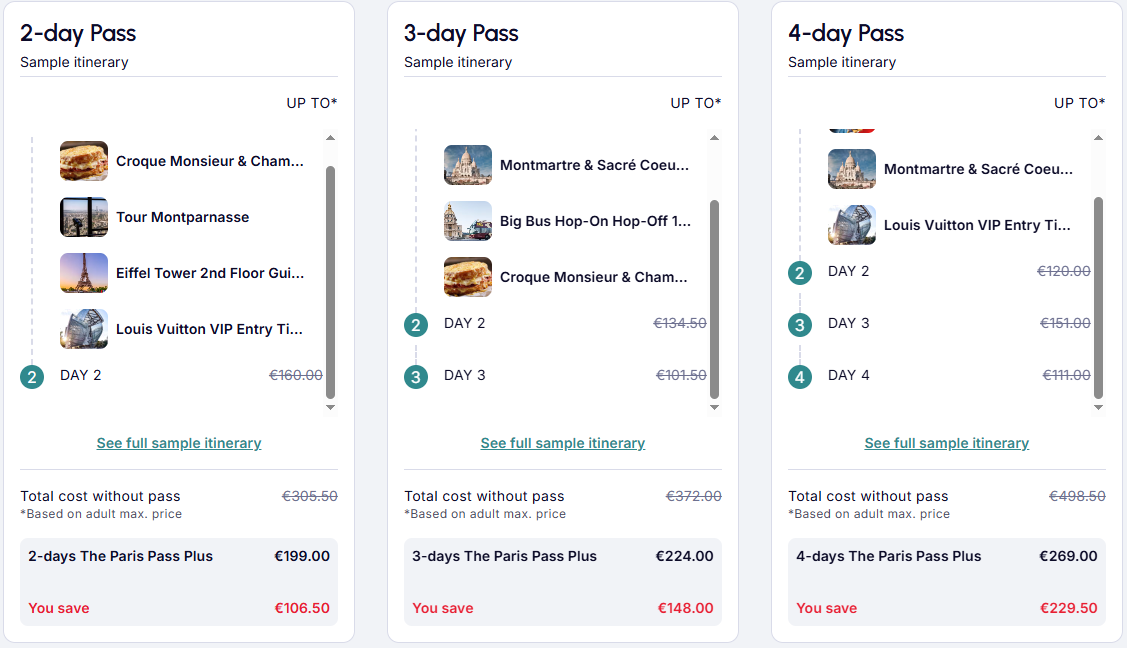Select the DAY 3 badge in 3-day Pass
Image resolution: width=1127 pixels, height=648 pixels.
coord(415,375)
